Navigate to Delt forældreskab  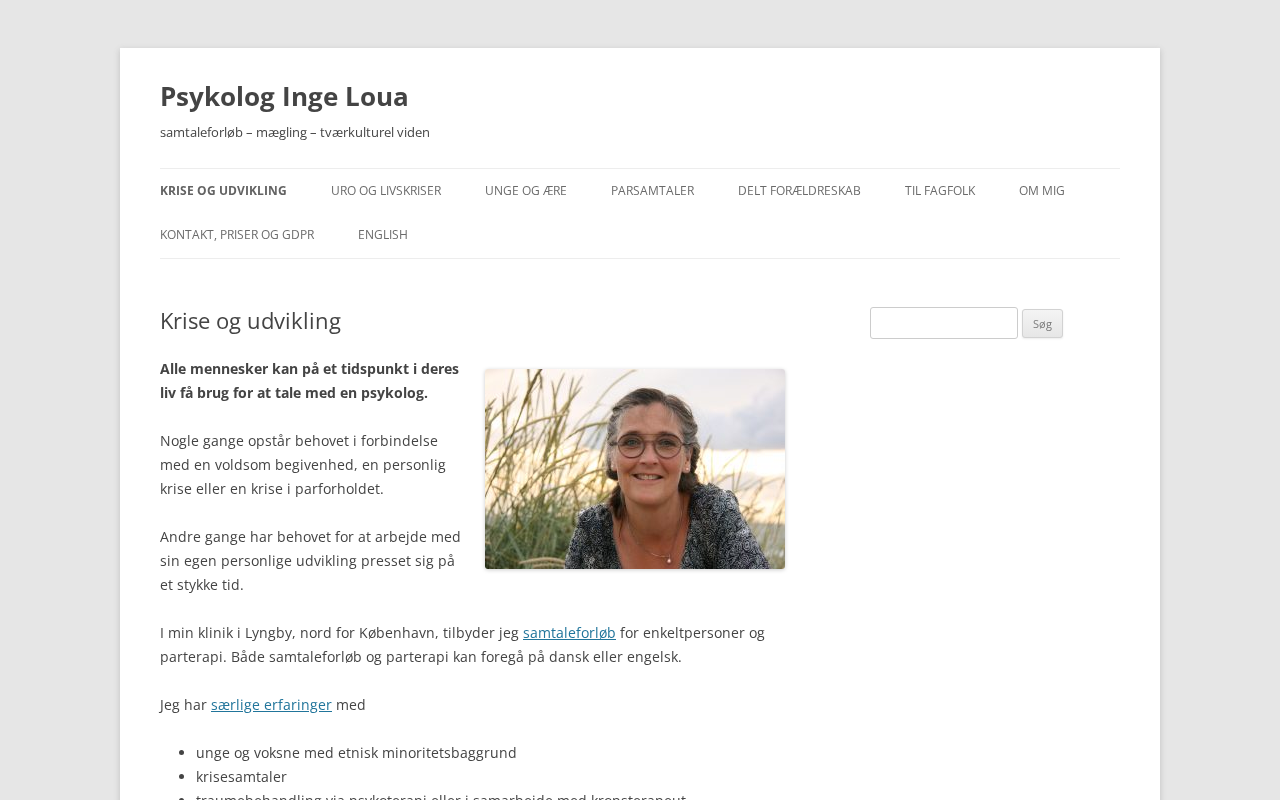[x=799, y=191]
